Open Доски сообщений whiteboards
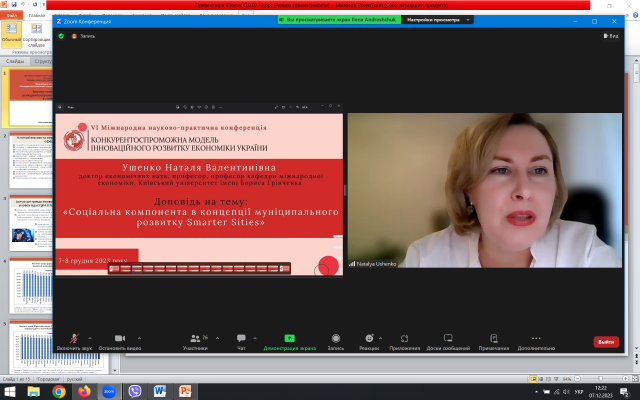 448,340
